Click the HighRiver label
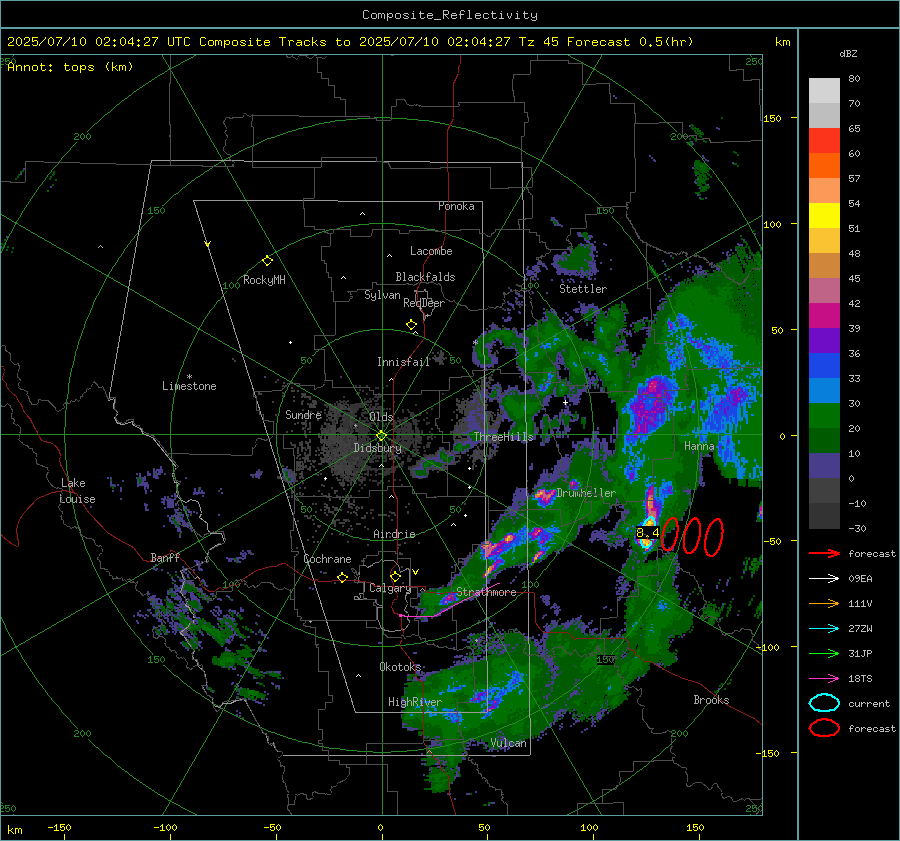This screenshot has height=841, width=900. coord(414,702)
